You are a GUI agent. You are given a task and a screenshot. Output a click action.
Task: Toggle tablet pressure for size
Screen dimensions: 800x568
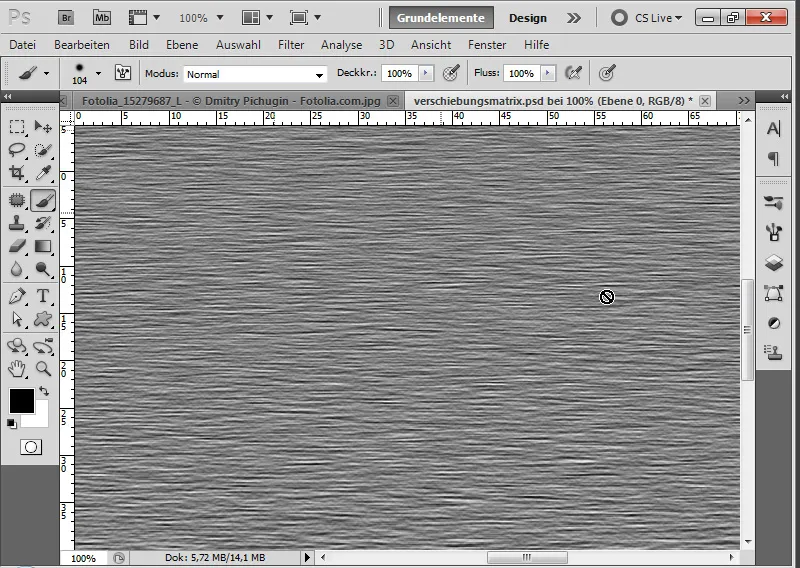tap(606, 73)
